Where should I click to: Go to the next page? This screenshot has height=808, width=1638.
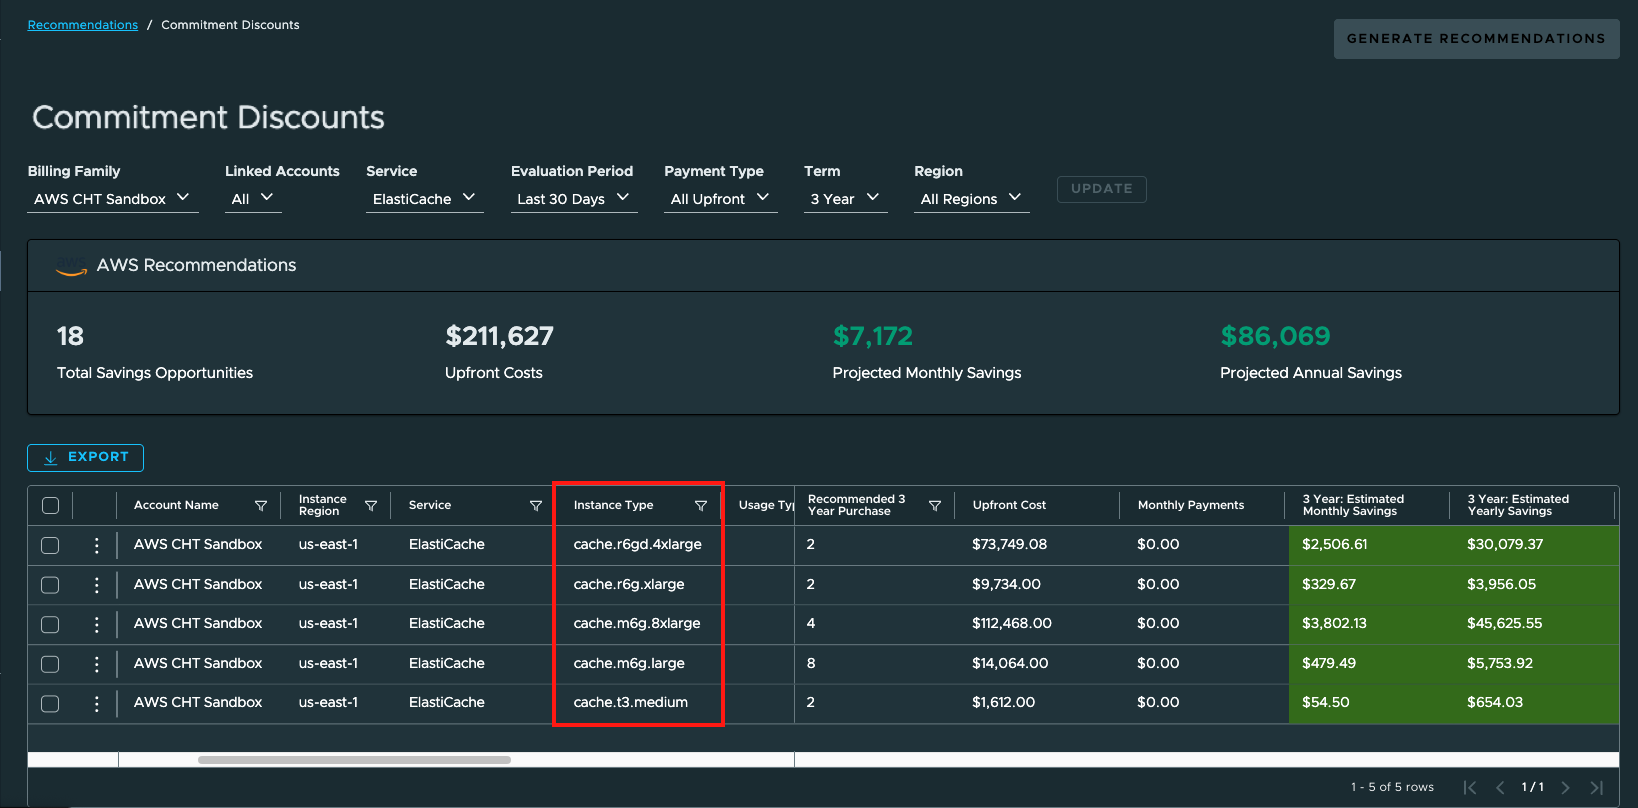coord(1565,788)
